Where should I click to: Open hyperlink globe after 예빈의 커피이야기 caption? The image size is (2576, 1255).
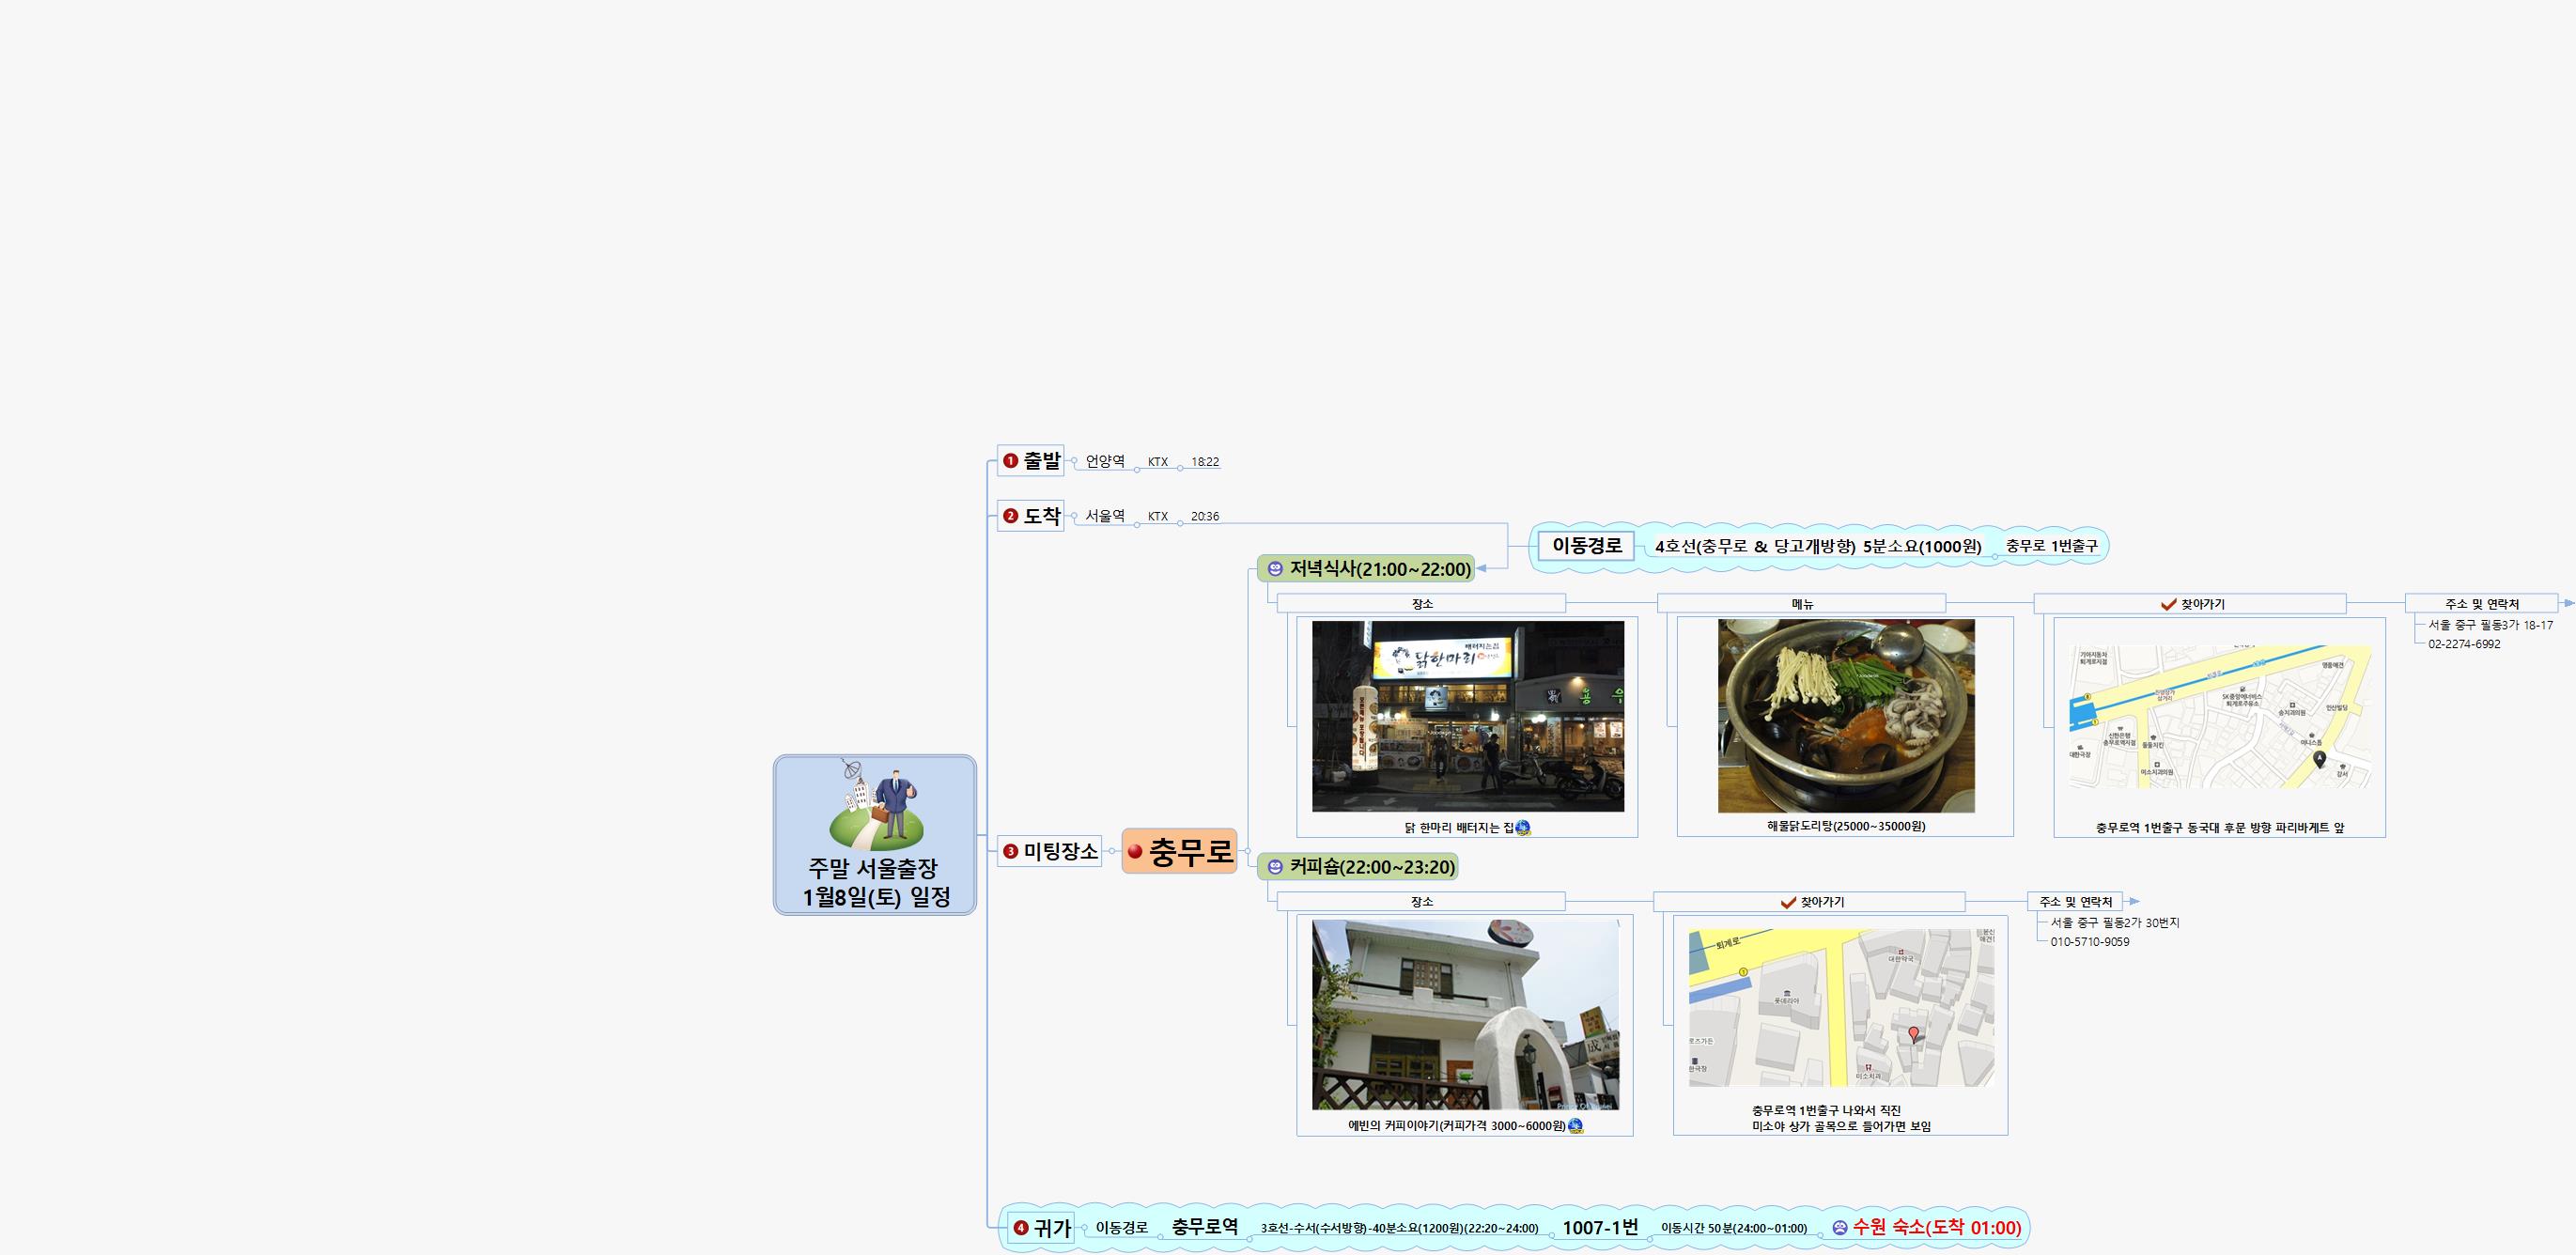click(x=1576, y=1126)
